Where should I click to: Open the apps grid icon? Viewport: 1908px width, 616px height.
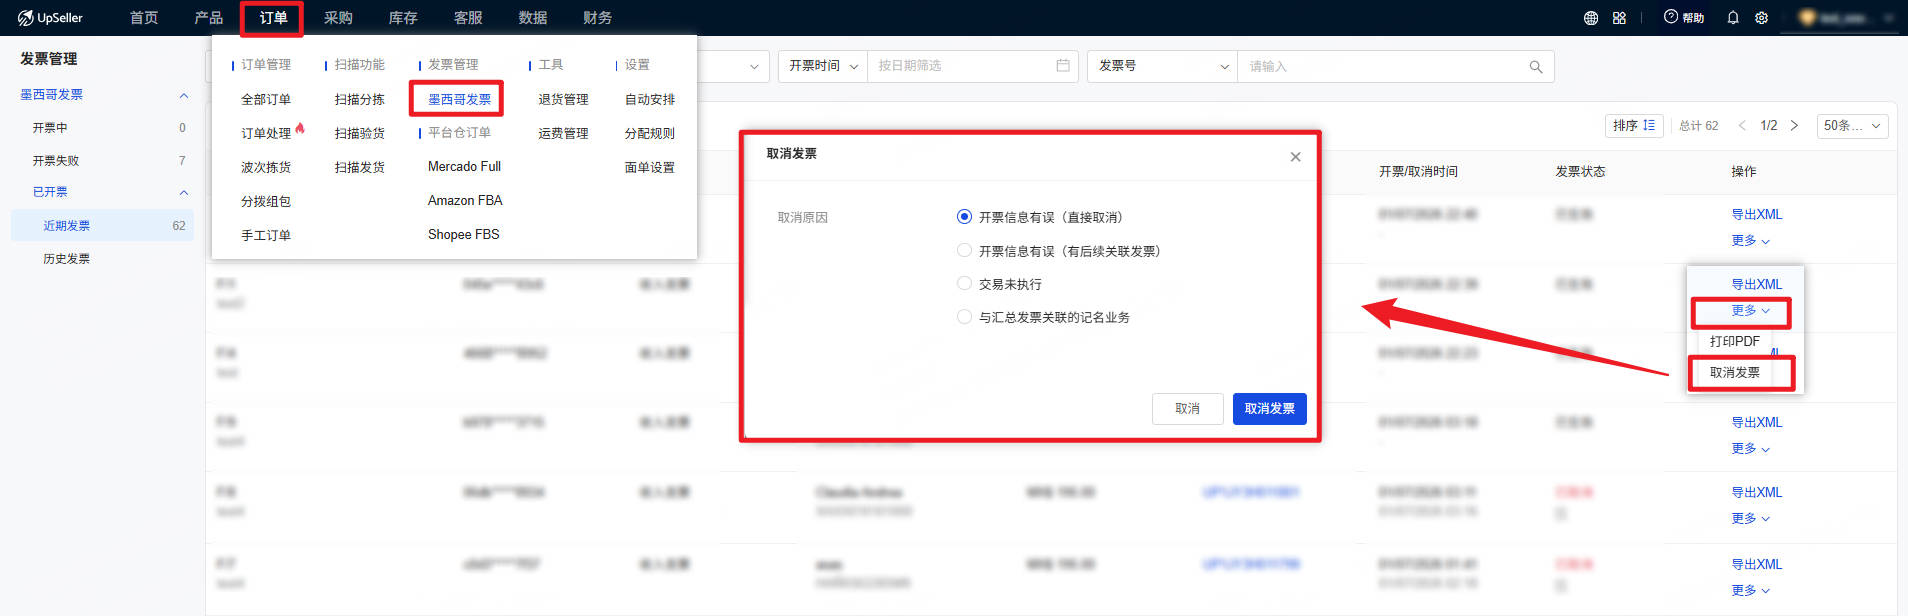1619,18
